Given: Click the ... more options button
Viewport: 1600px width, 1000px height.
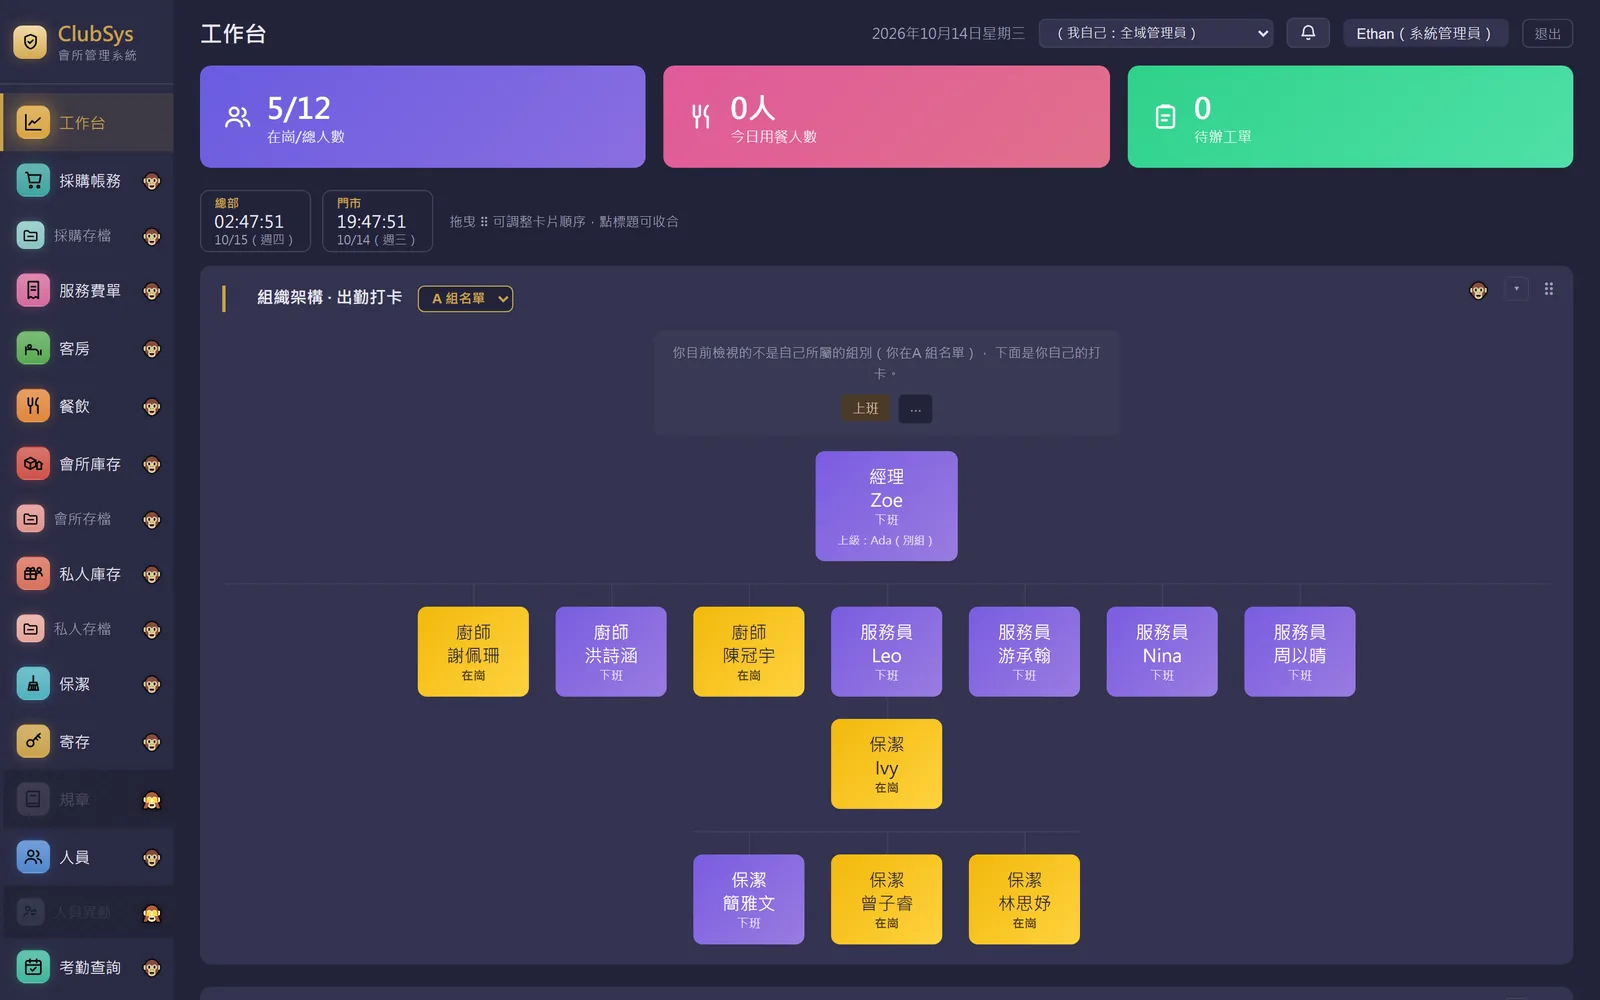Looking at the screenshot, I should [x=915, y=408].
